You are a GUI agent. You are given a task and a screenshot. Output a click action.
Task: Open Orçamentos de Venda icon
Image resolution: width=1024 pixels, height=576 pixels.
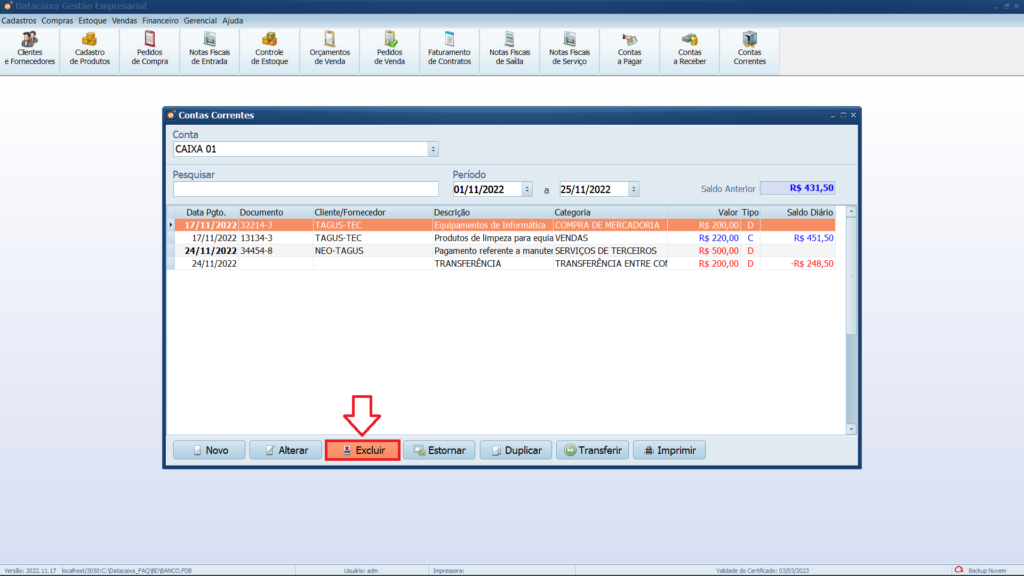[329, 48]
